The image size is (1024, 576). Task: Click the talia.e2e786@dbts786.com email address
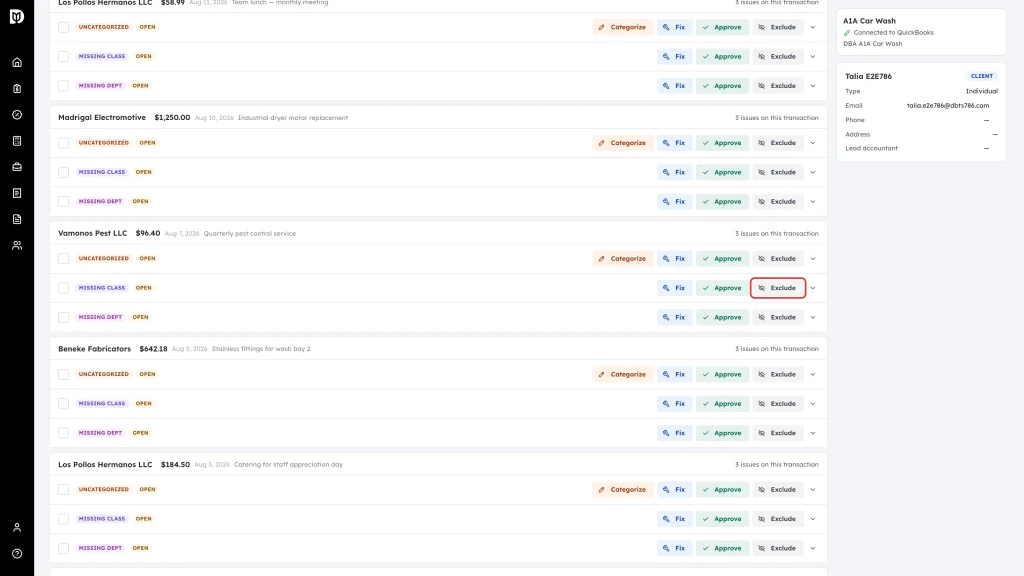point(948,106)
